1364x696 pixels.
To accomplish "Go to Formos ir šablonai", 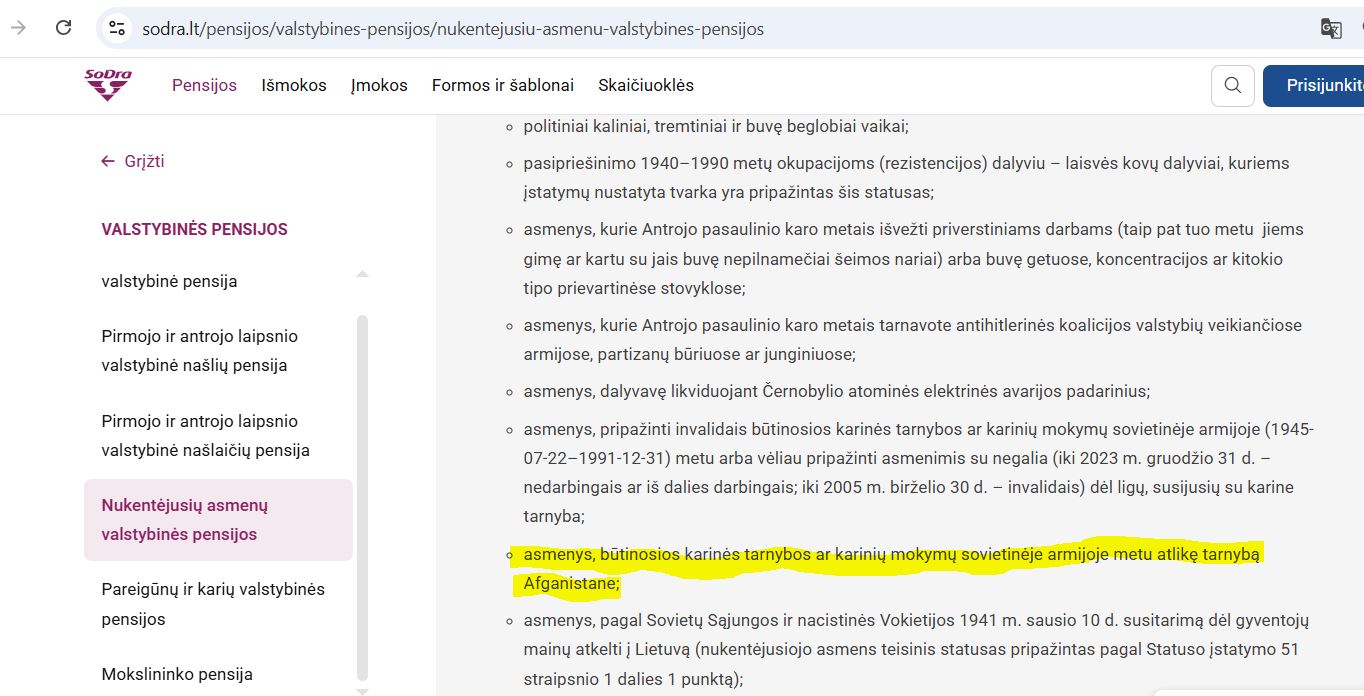I will coord(502,86).
